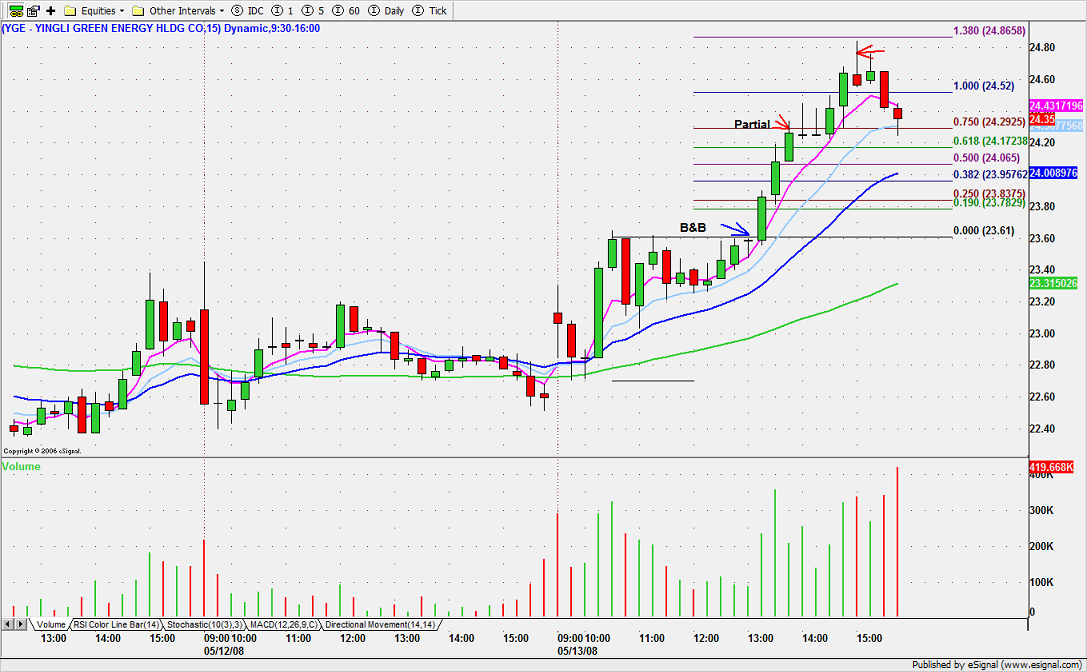Open the RSI Color Line Bar(14) tab

point(116,625)
